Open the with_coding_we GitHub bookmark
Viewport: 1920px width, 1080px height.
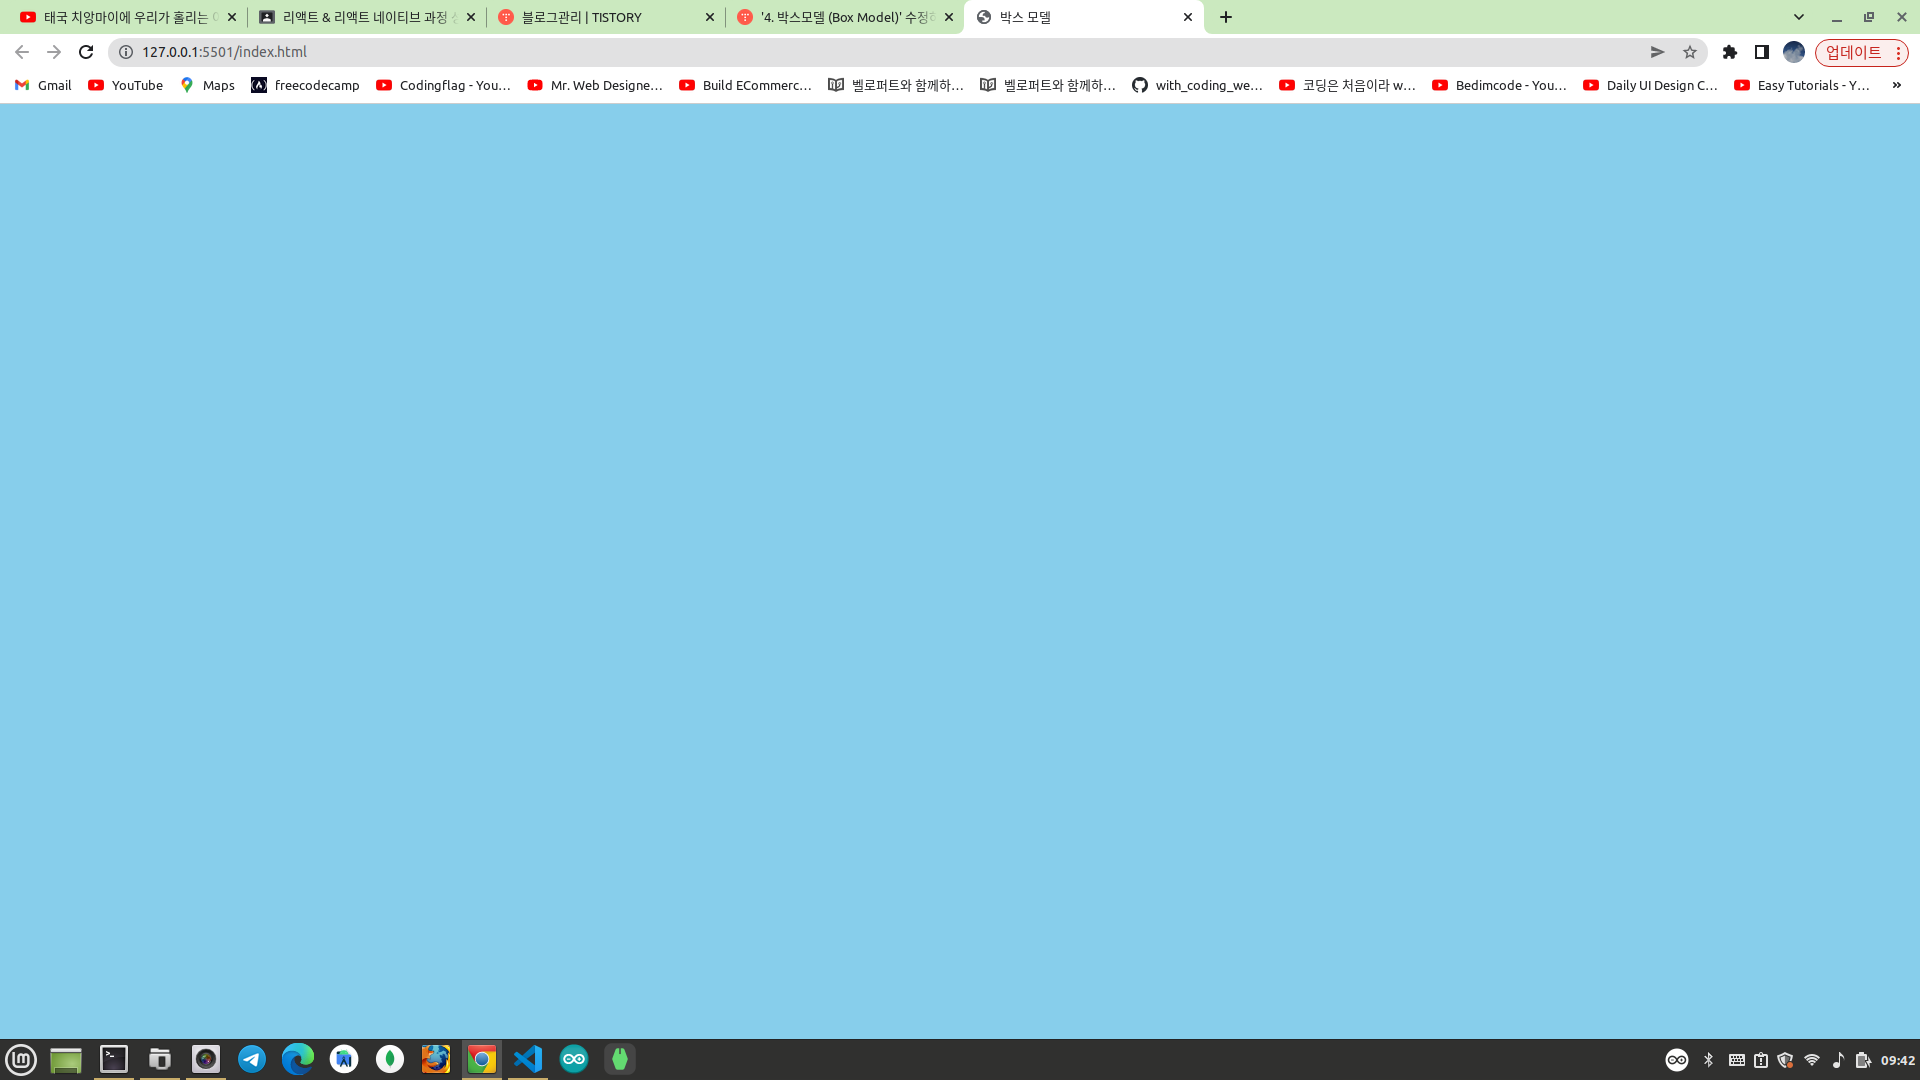coord(1197,85)
